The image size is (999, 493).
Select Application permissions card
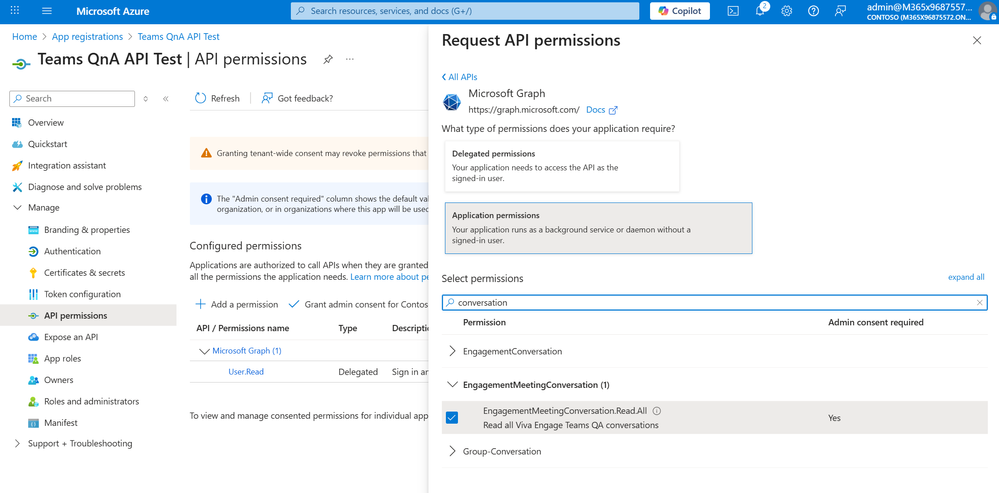[x=598, y=228]
